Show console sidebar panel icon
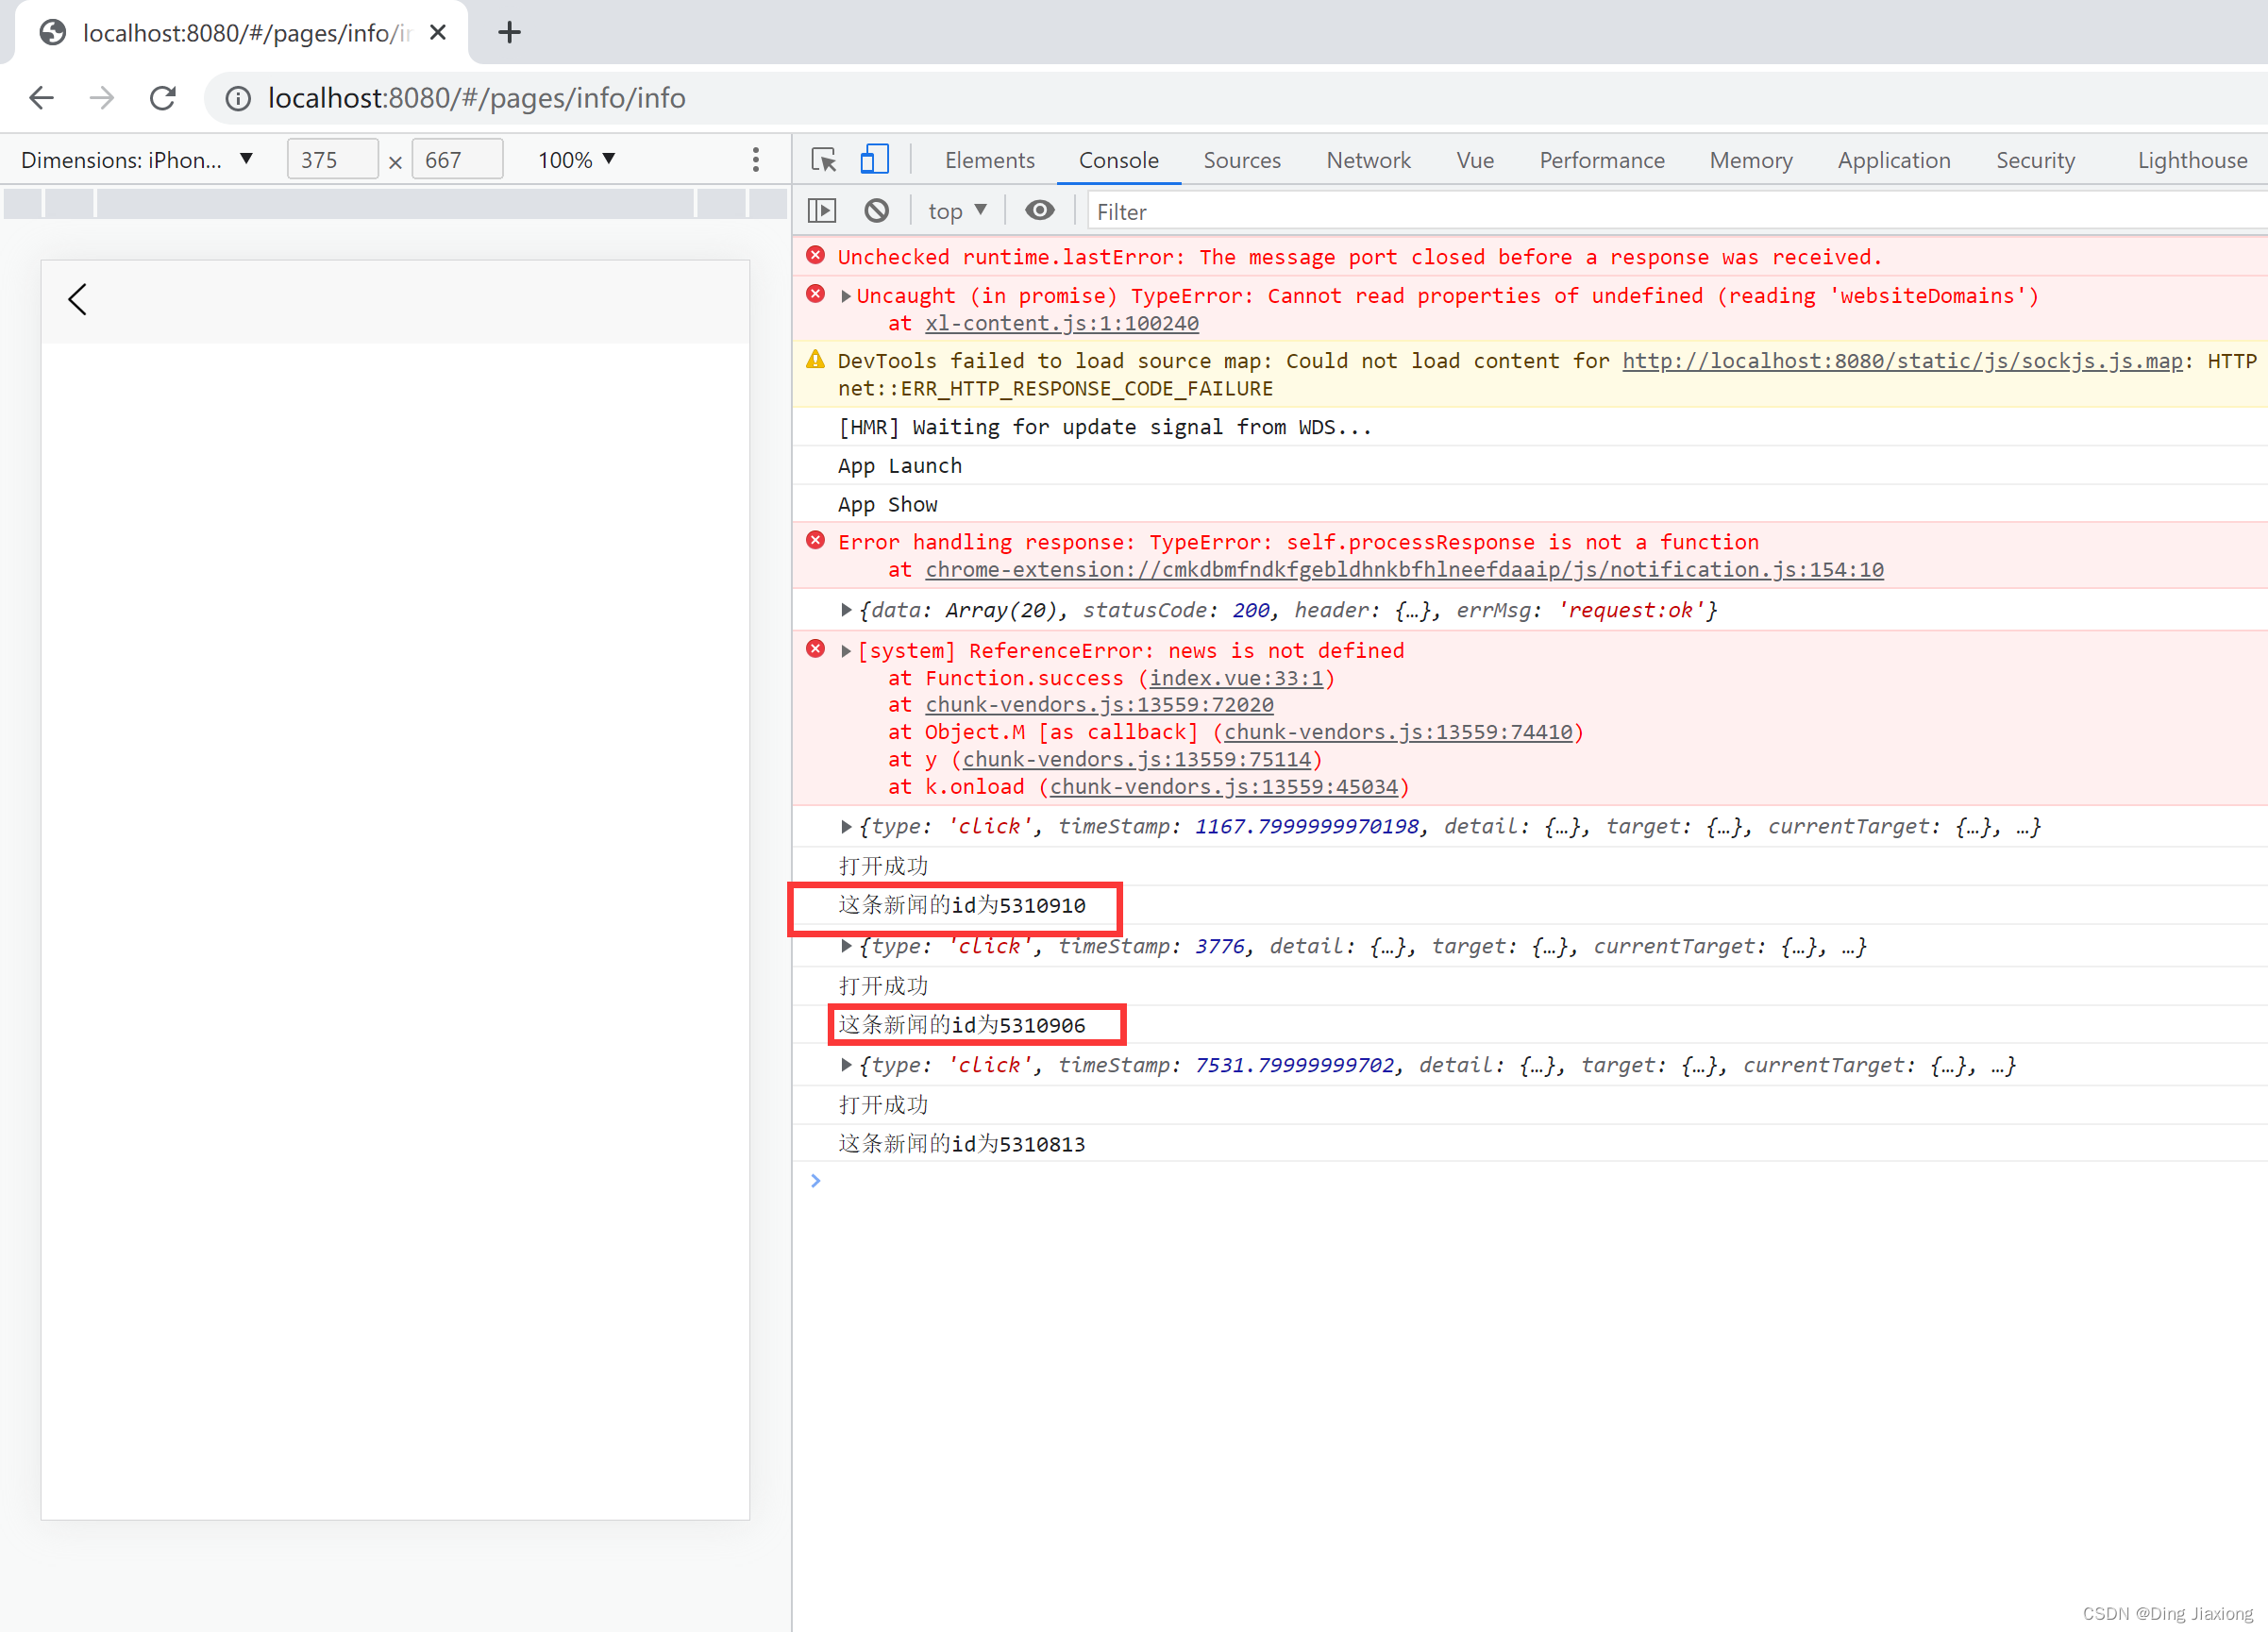Screen dimensions: 2268x1632 pyautogui.click(x=821, y=211)
